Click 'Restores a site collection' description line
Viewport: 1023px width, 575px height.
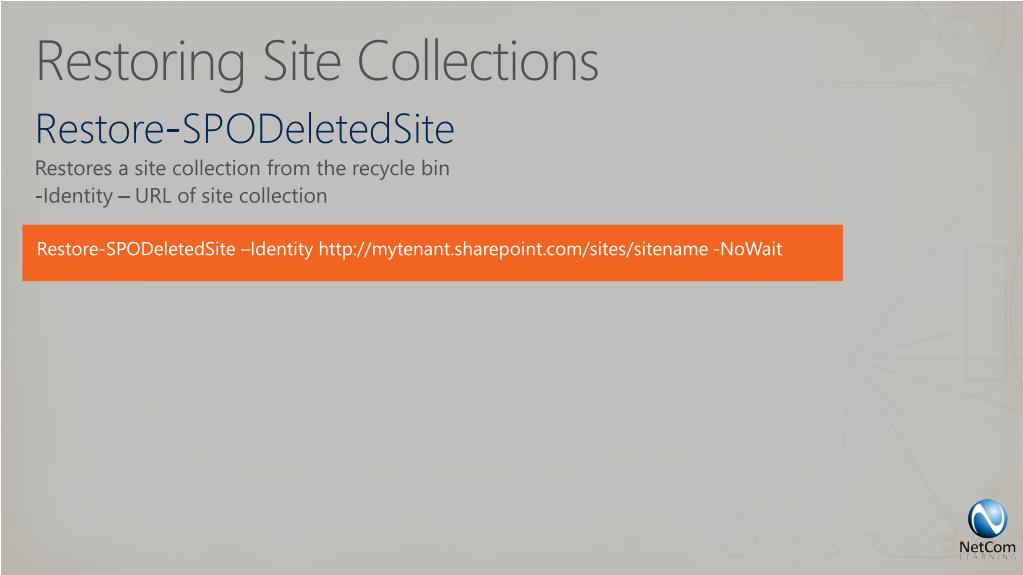point(242,168)
